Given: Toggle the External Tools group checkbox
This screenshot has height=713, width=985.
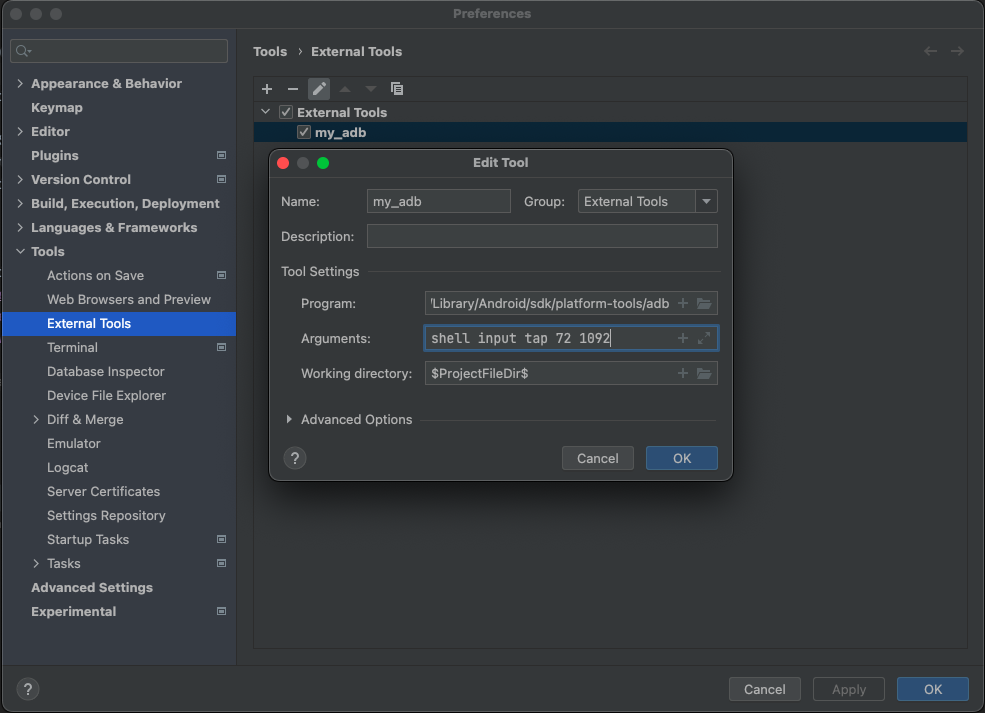Looking at the screenshot, I should 286,112.
